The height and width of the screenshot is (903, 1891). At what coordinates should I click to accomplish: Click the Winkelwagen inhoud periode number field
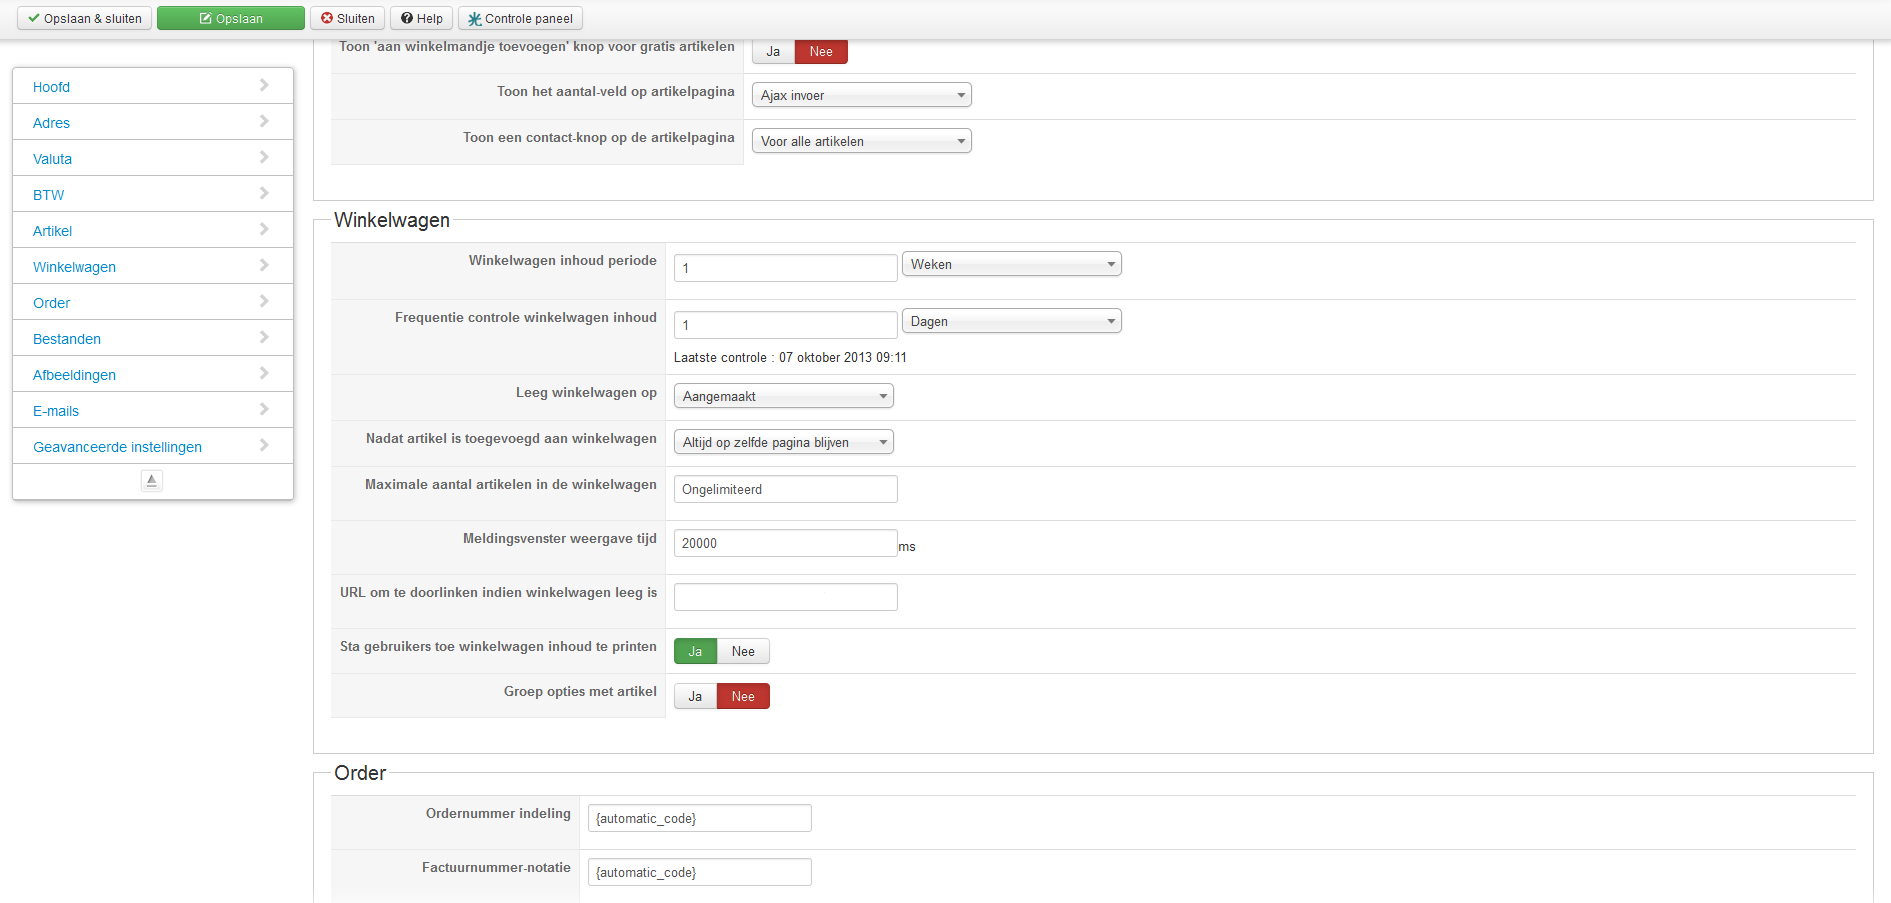tap(785, 268)
